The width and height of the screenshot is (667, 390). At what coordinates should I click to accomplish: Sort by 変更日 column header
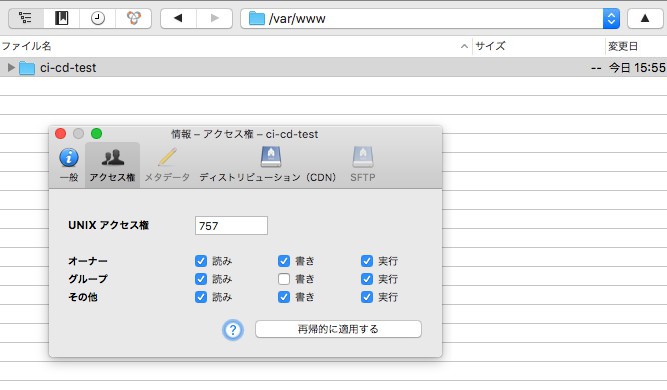623,46
